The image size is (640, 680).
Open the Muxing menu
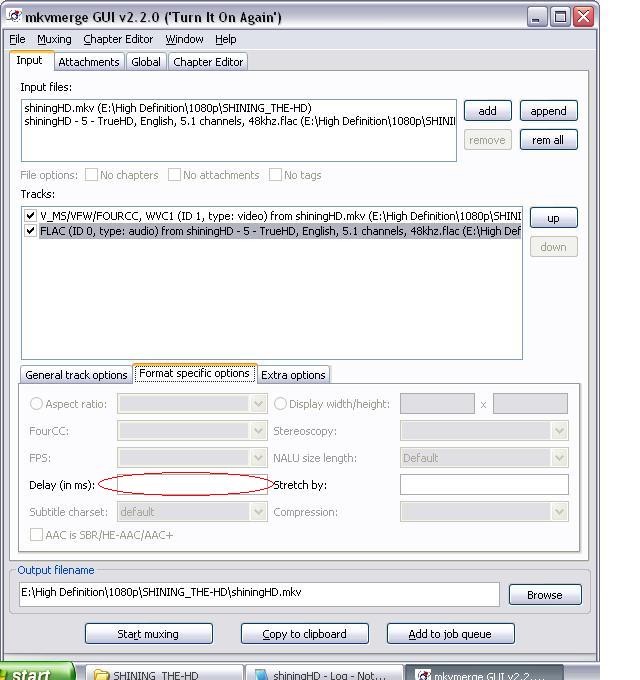54,39
